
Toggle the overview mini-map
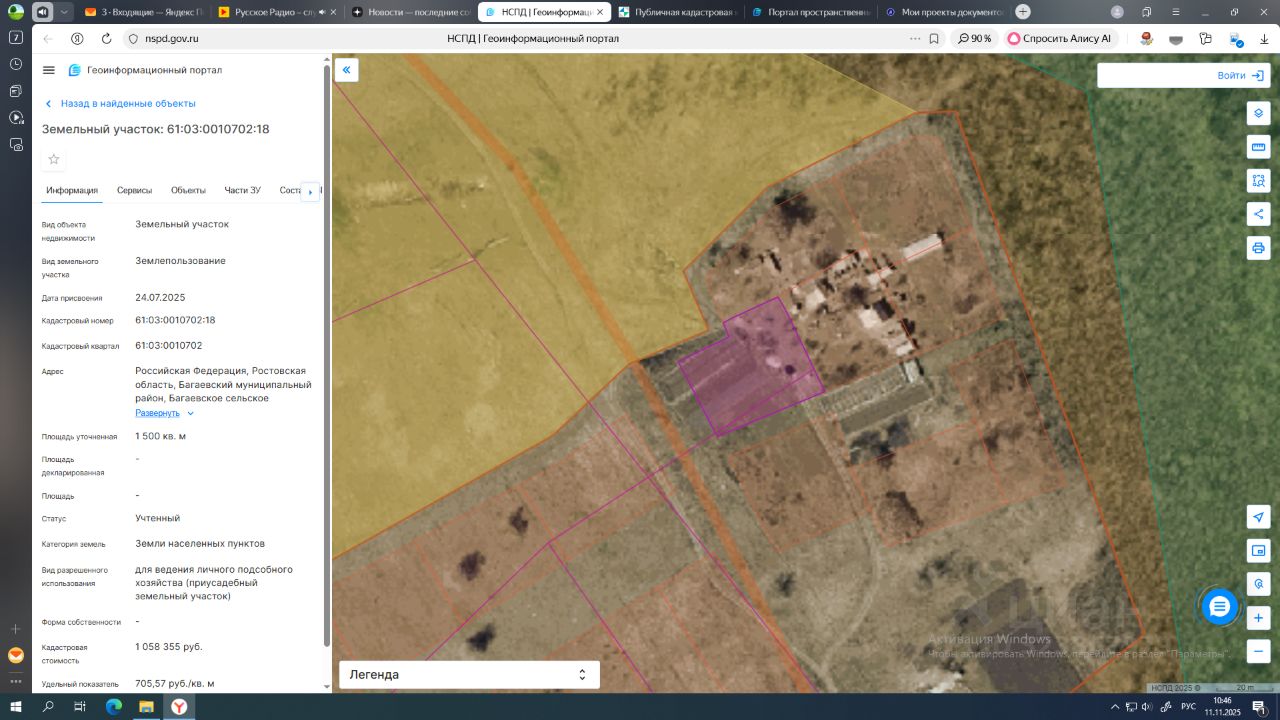click(1258, 550)
